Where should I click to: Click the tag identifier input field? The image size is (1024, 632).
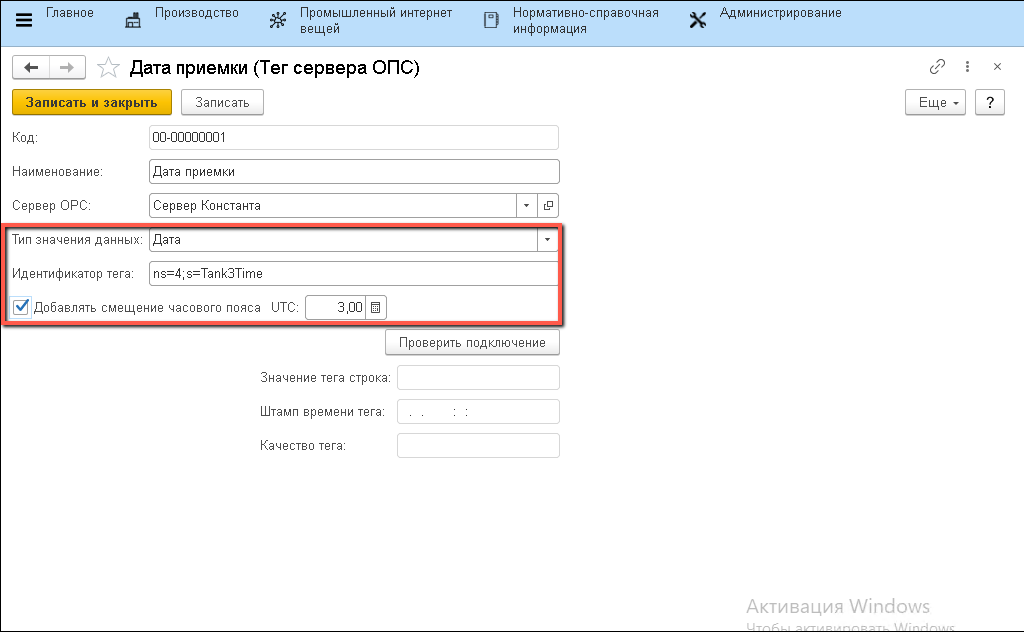353,273
